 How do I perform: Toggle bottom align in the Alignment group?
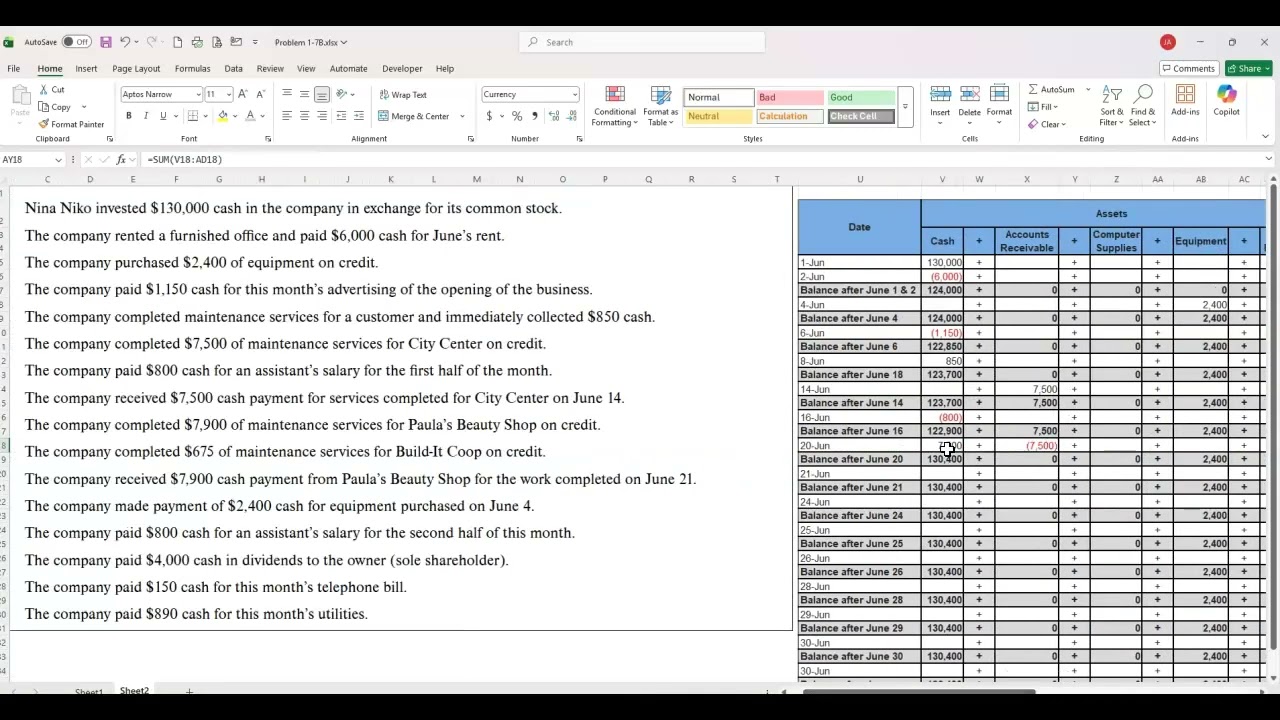click(x=322, y=94)
